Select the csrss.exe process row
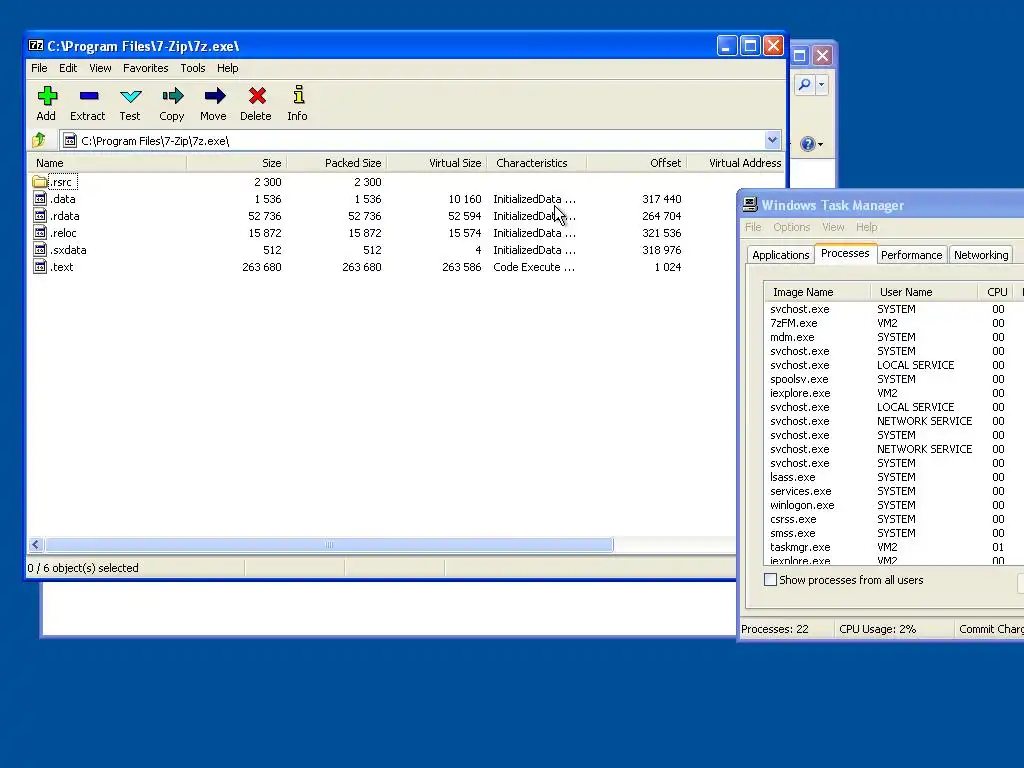 click(893, 519)
